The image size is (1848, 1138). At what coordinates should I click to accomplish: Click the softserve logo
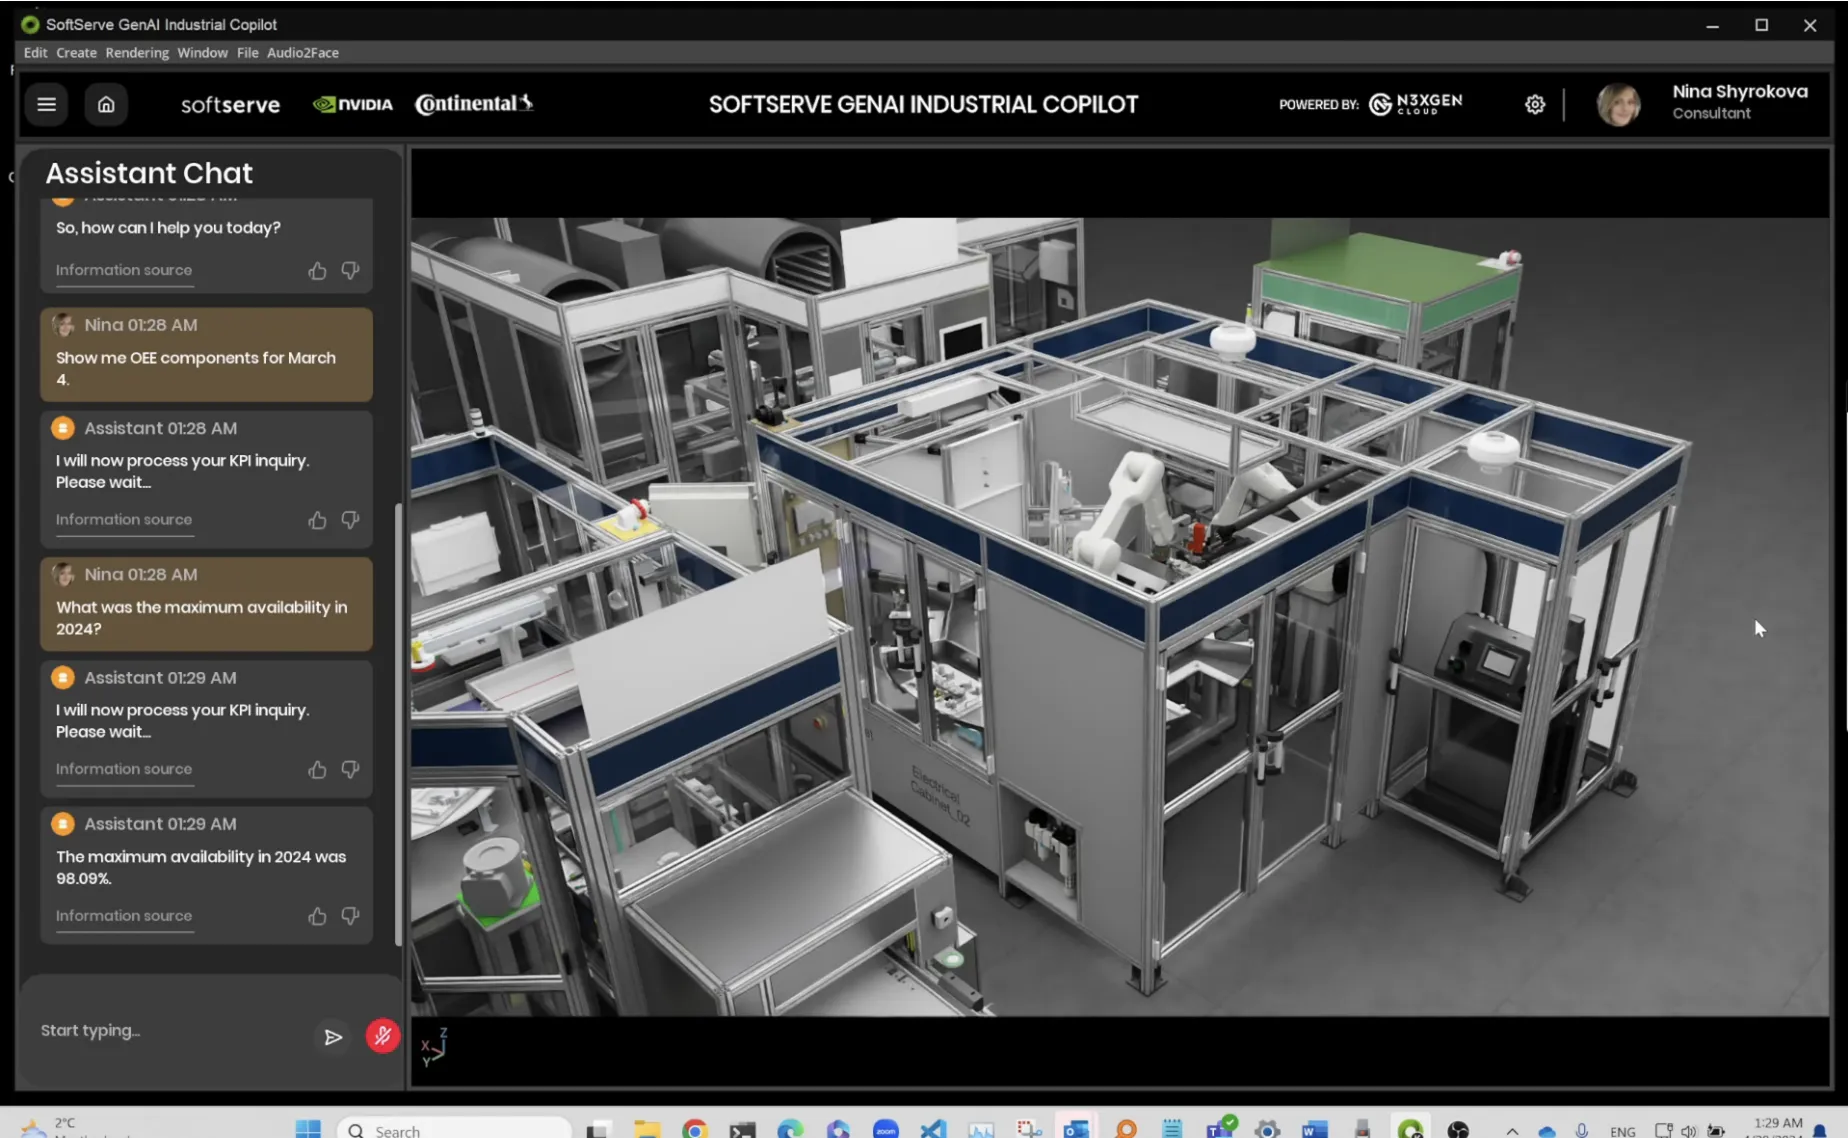coord(230,105)
